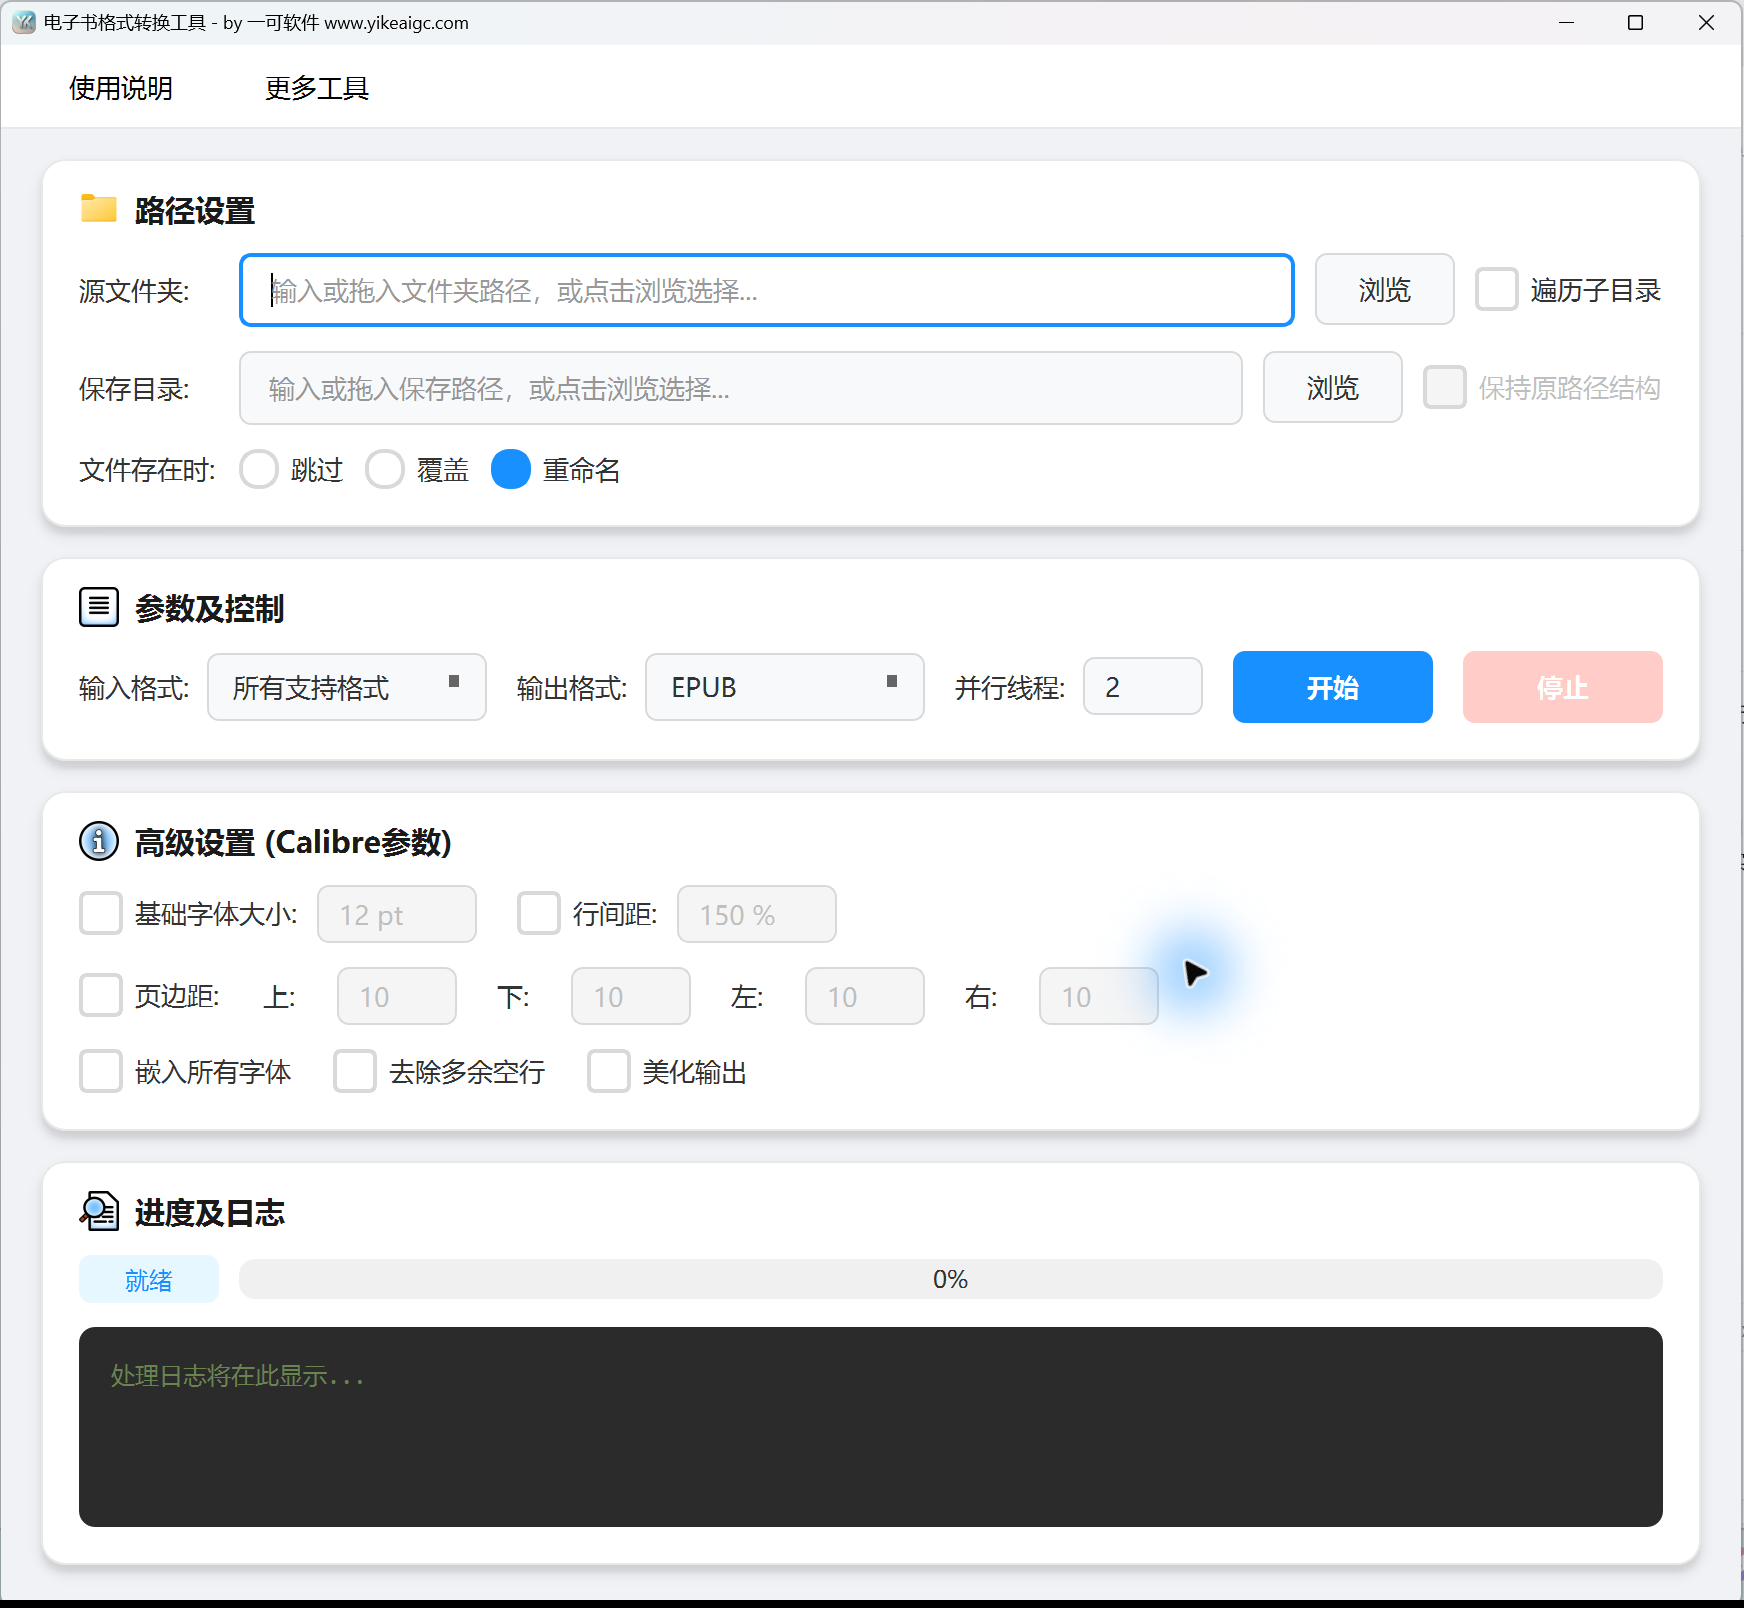Click the 150 % line spacing field
Image resolution: width=1744 pixels, height=1608 pixels.
pos(757,914)
